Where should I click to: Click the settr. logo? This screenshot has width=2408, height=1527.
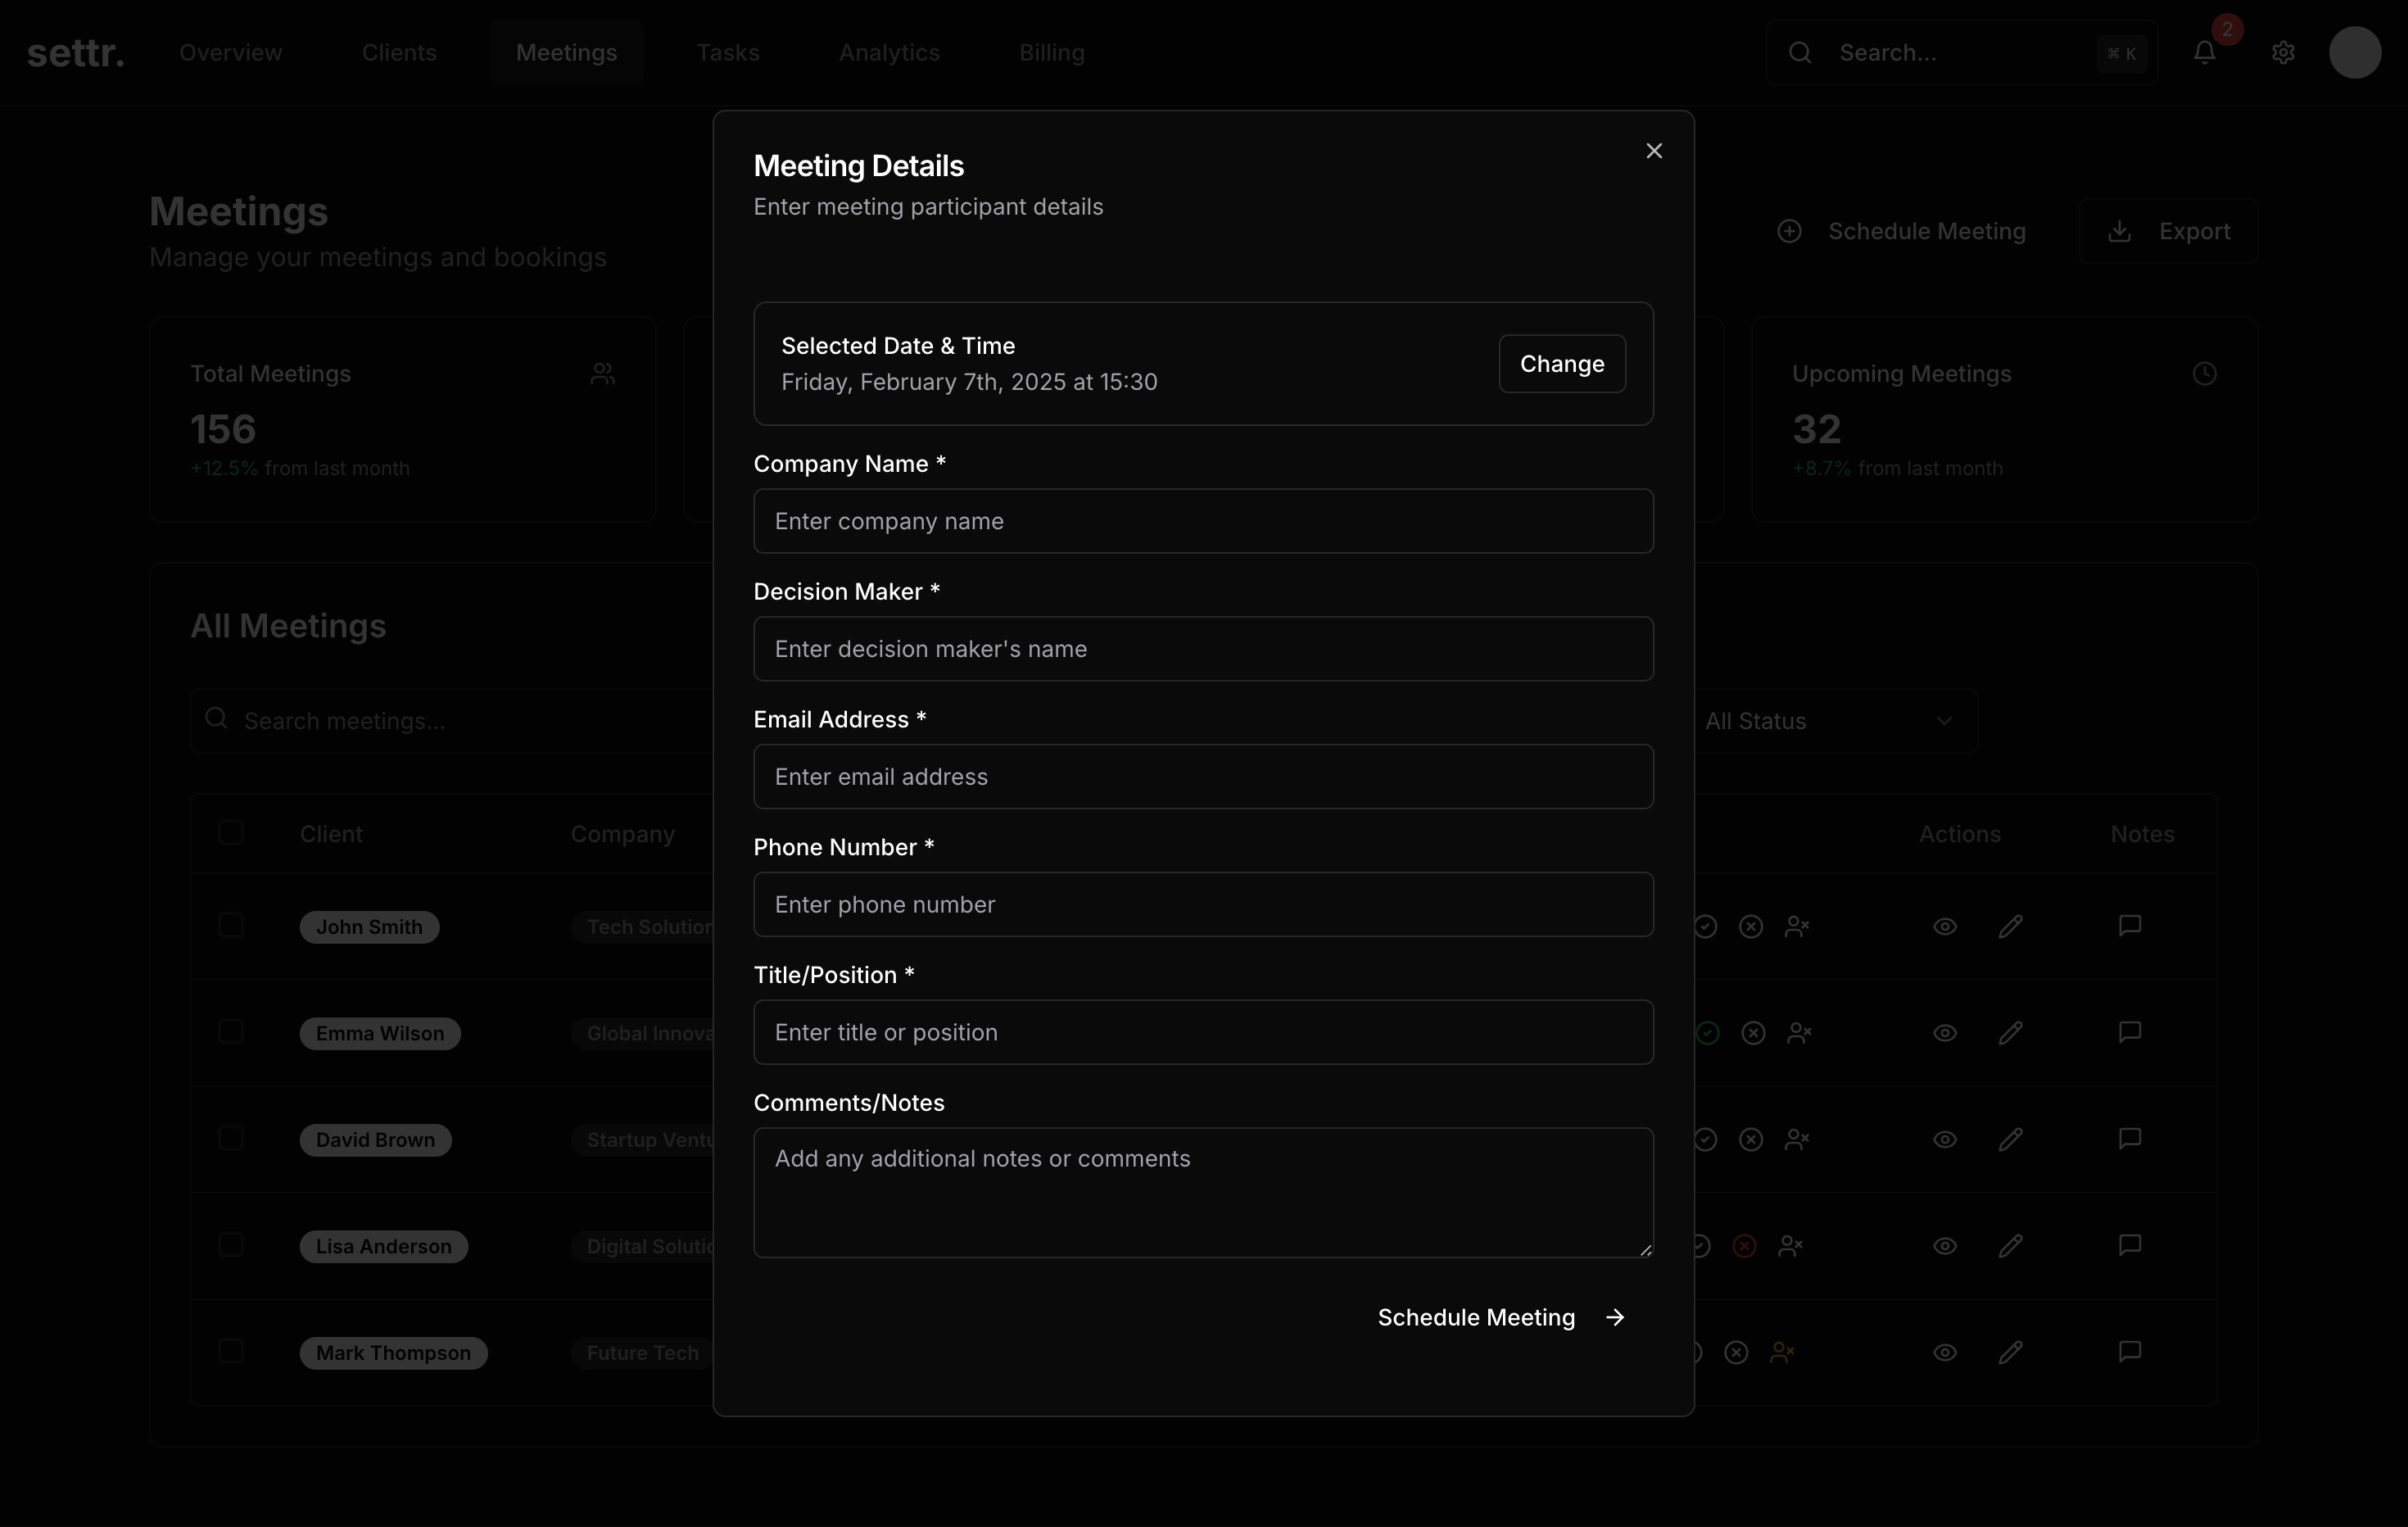click(76, 53)
